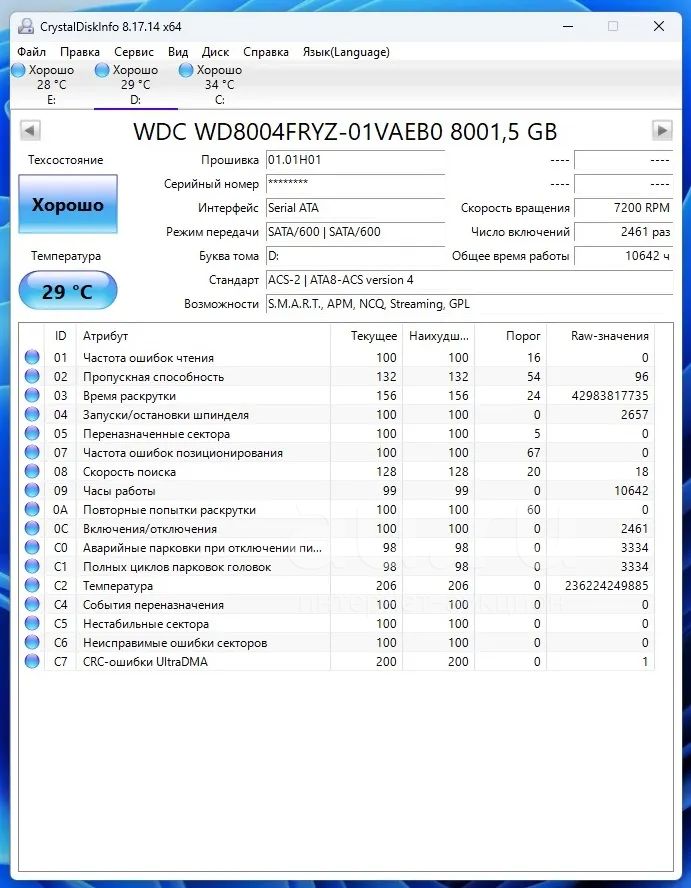Click the Порог column header
Screen dimensions: 691x888
510,336
